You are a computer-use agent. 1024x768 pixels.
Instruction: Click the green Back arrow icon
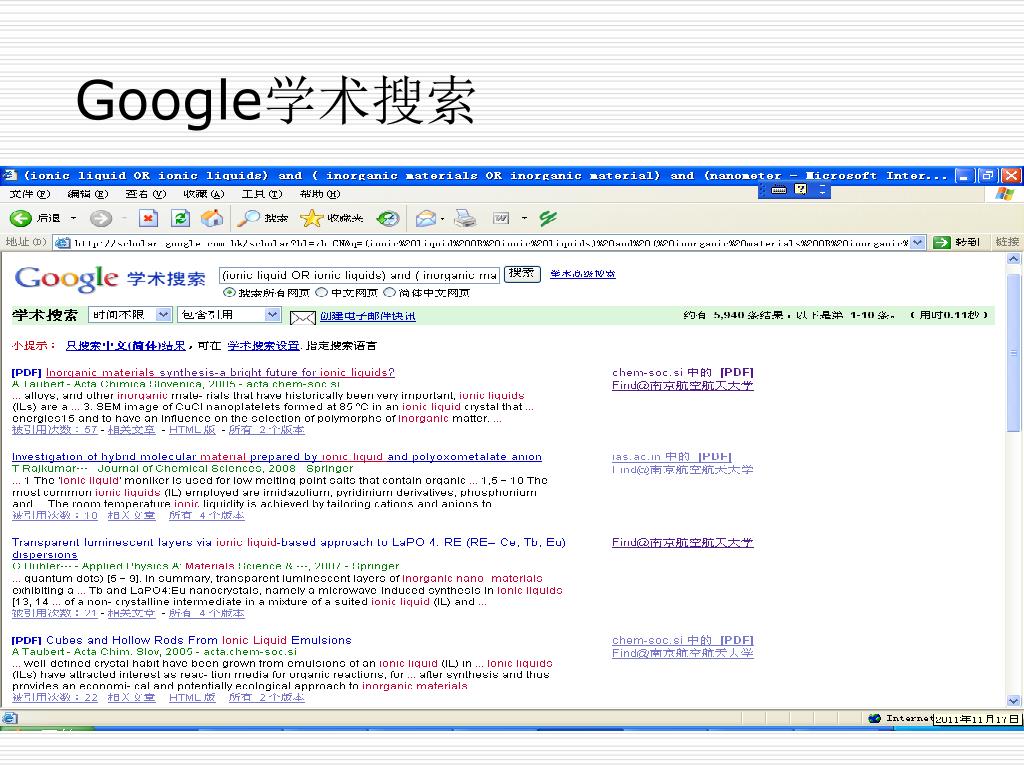point(20,218)
